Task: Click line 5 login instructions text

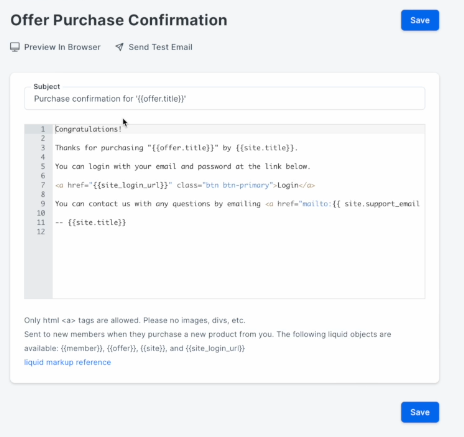Action: coord(183,167)
